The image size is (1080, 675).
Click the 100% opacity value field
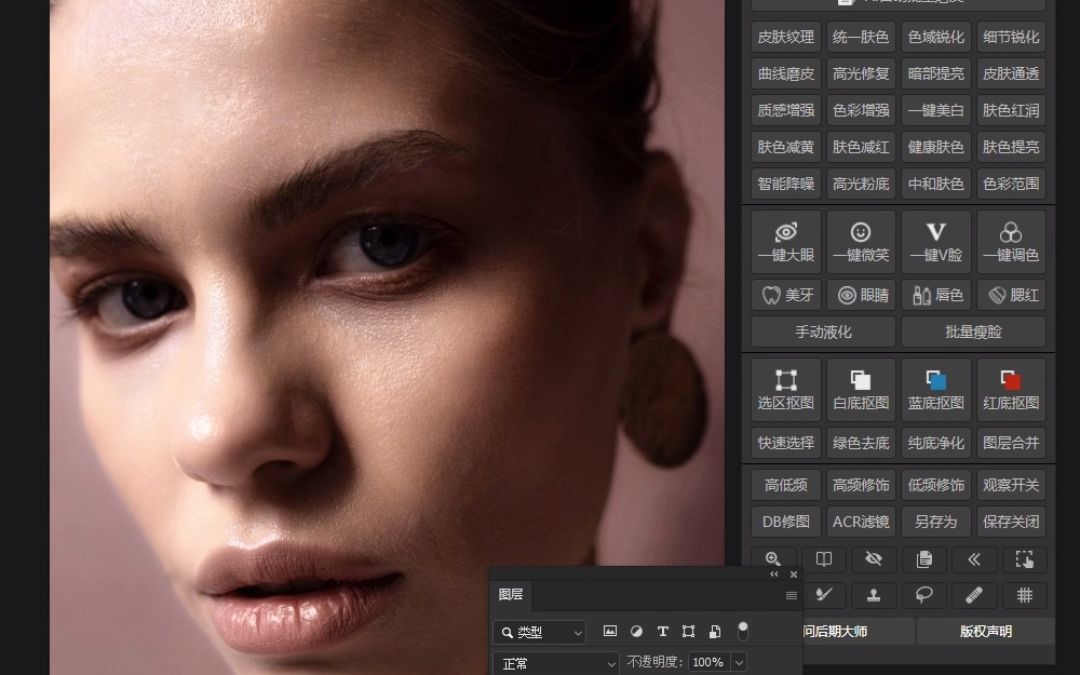coord(709,663)
